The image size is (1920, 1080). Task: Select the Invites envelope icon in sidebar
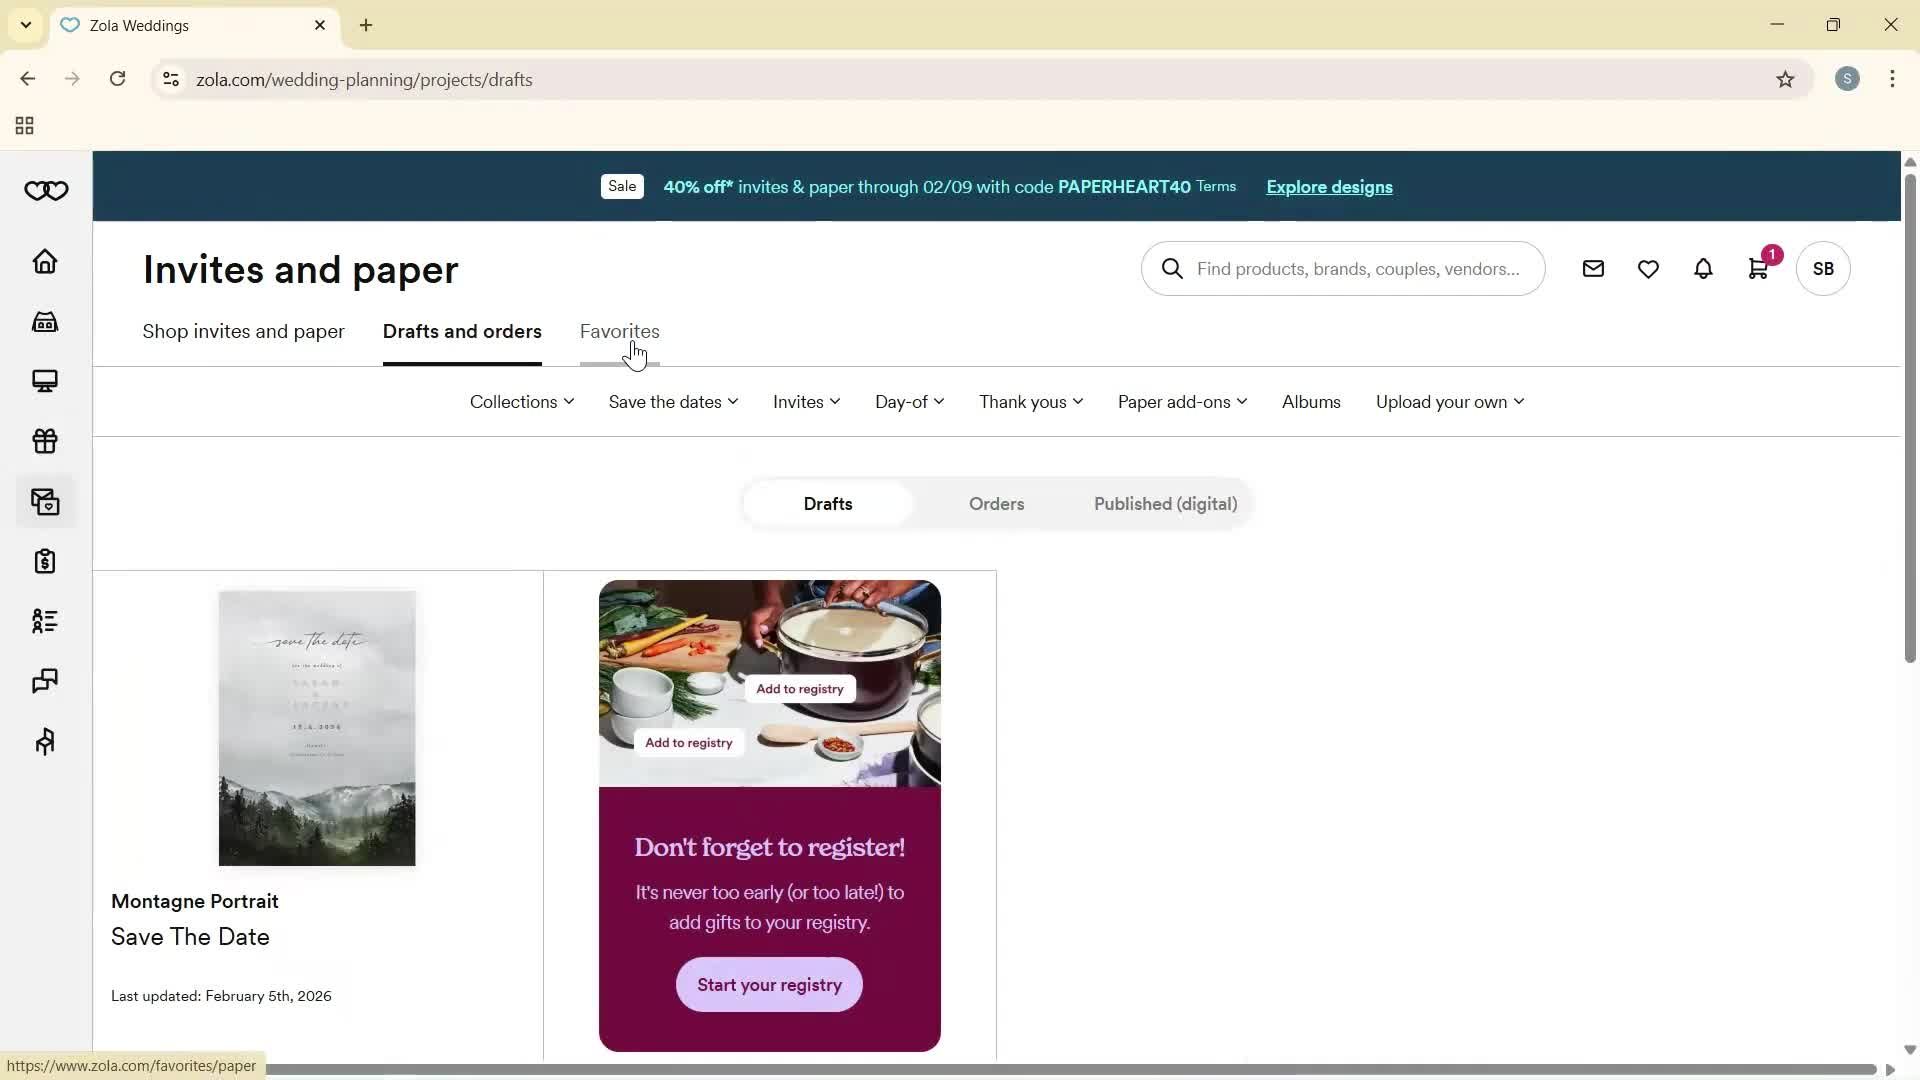pyautogui.click(x=45, y=501)
